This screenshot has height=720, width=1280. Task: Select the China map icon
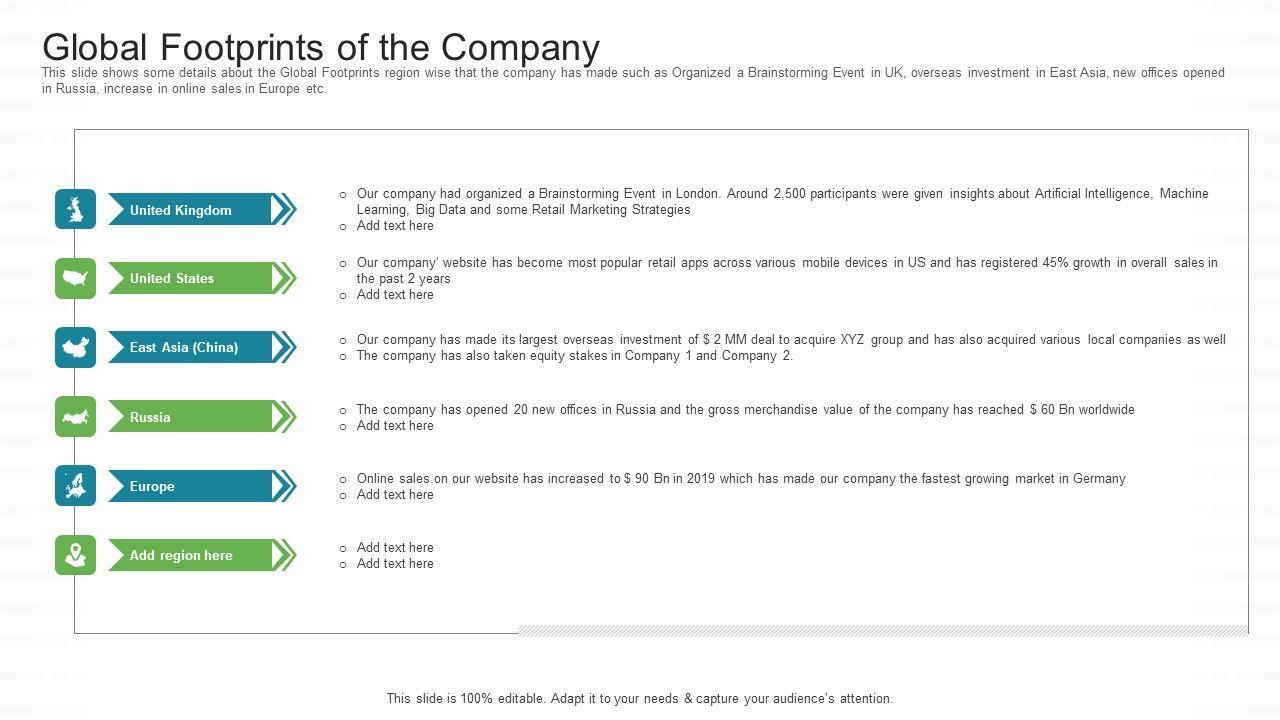click(x=75, y=347)
